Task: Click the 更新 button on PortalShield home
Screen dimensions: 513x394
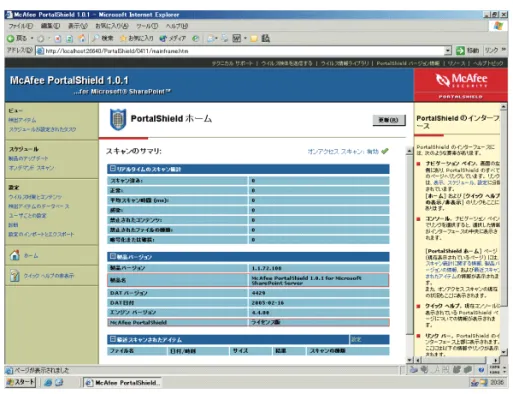Action: coord(389,120)
